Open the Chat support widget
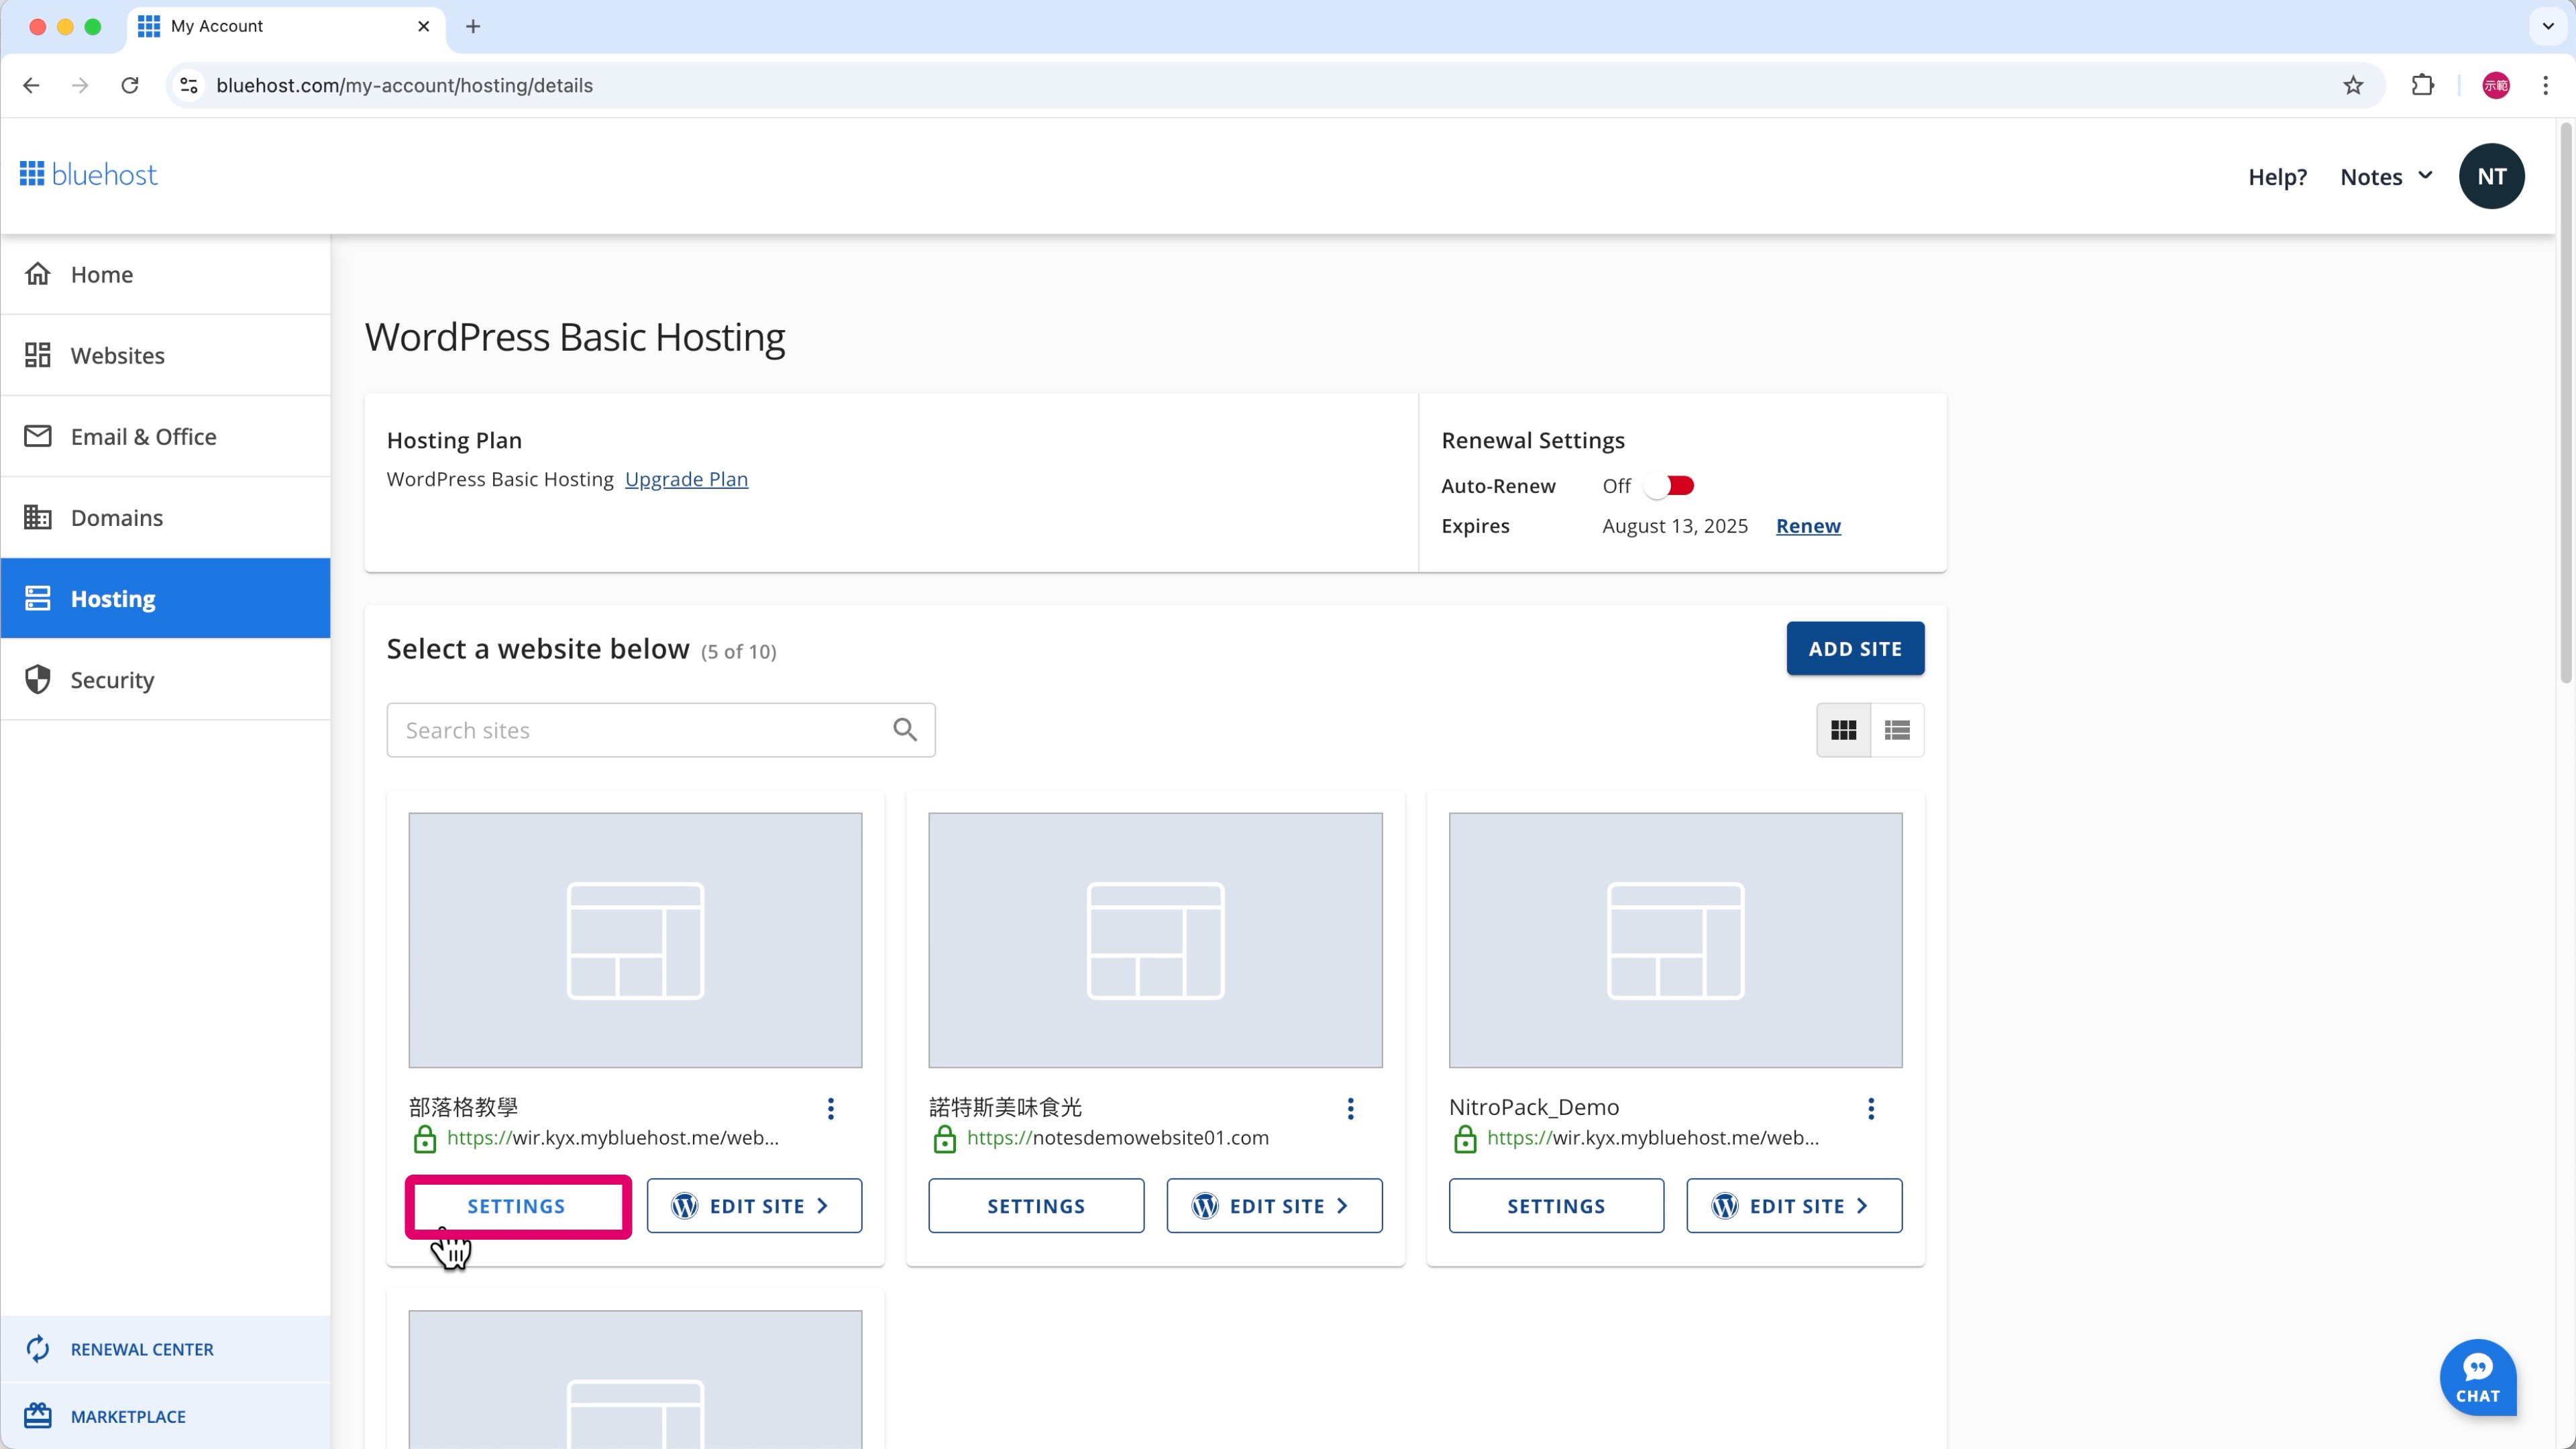This screenshot has width=2576, height=1449. click(x=2479, y=1377)
